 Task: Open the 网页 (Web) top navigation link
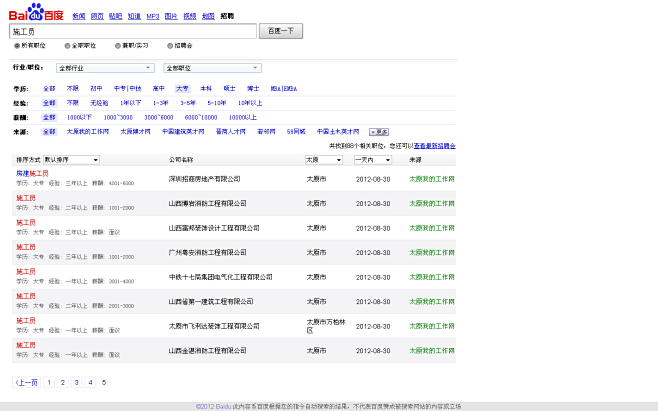coord(97,16)
